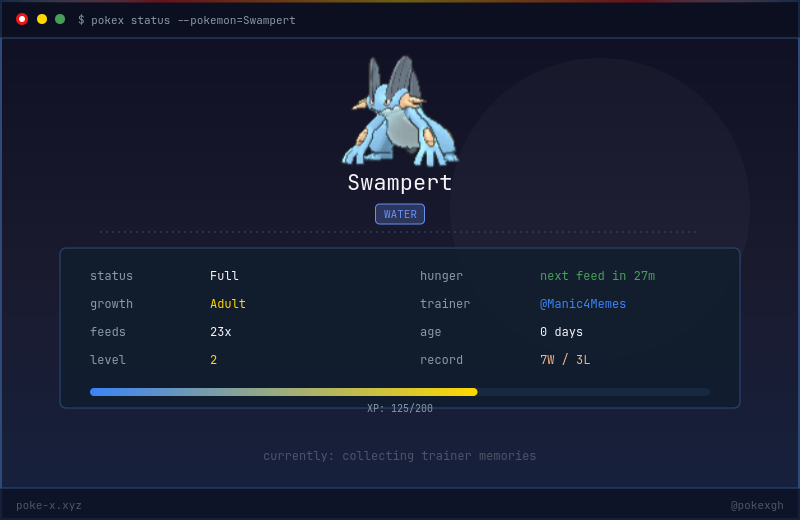Click the 'feeds' field label
Viewport: 800px width, 520px height.
coord(108,332)
